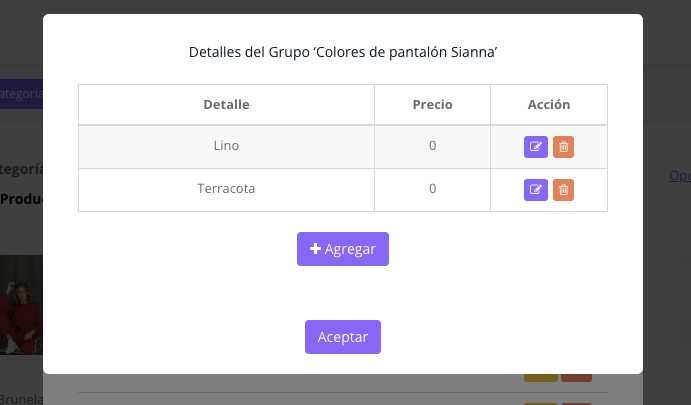Click the price value of Terracota
This screenshot has width=691, height=405.
tap(432, 188)
